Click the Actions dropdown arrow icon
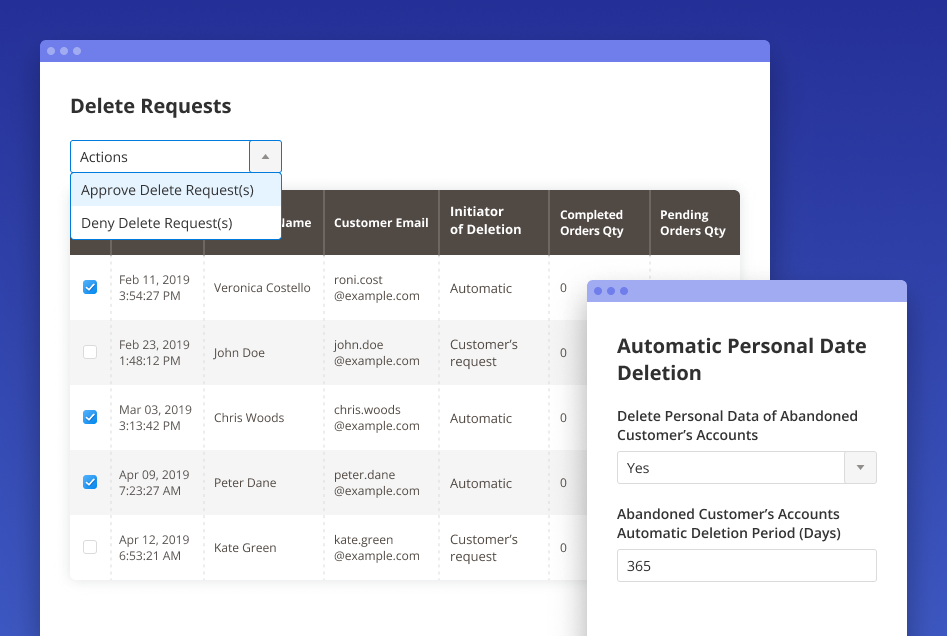This screenshot has height=636, width=947. pyautogui.click(x=265, y=156)
